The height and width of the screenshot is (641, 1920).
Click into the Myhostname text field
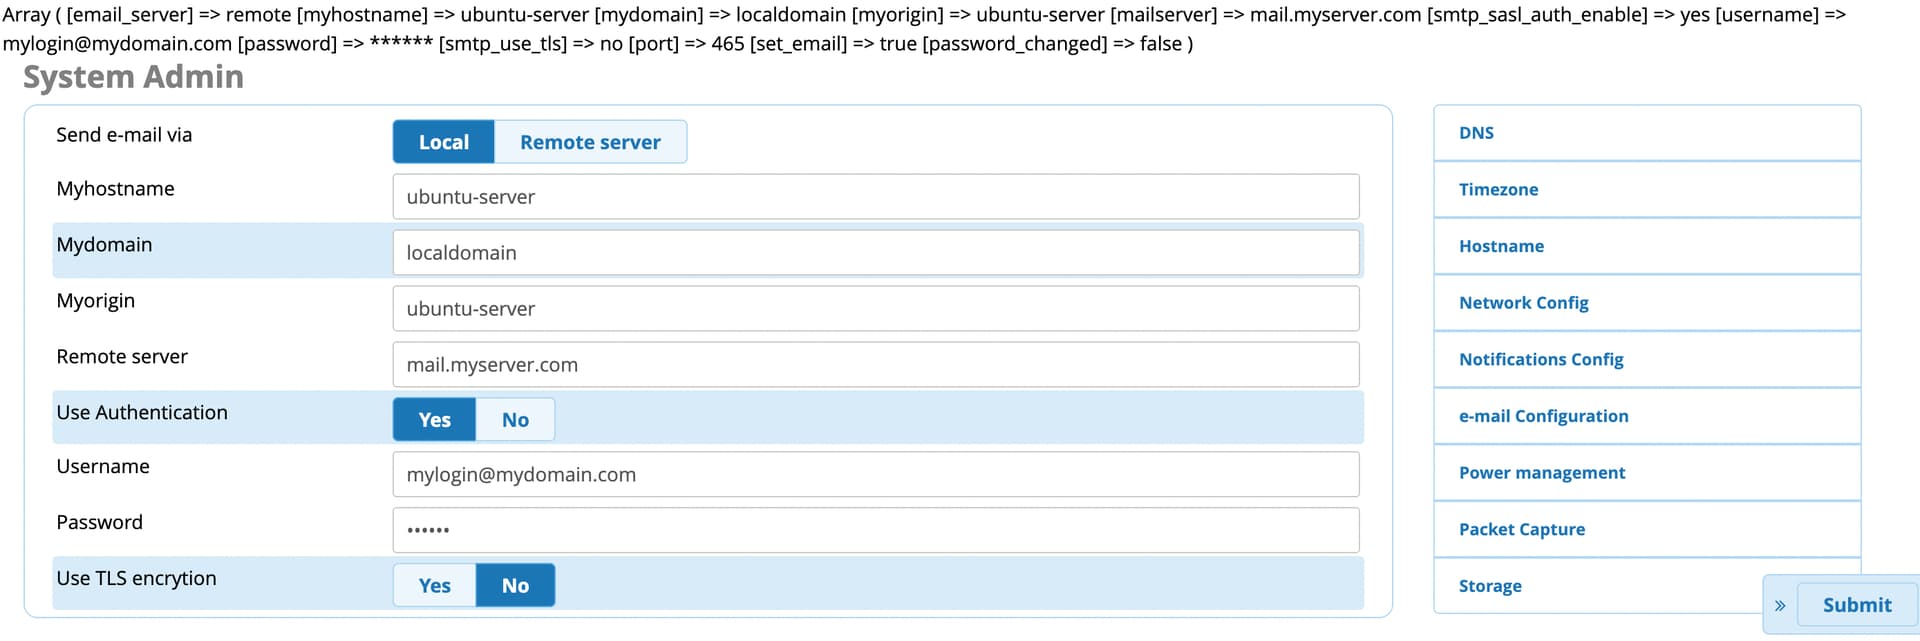[876, 197]
